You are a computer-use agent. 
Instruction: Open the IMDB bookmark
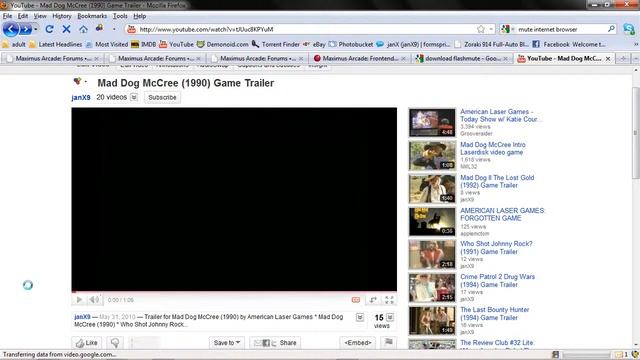tap(143, 44)
